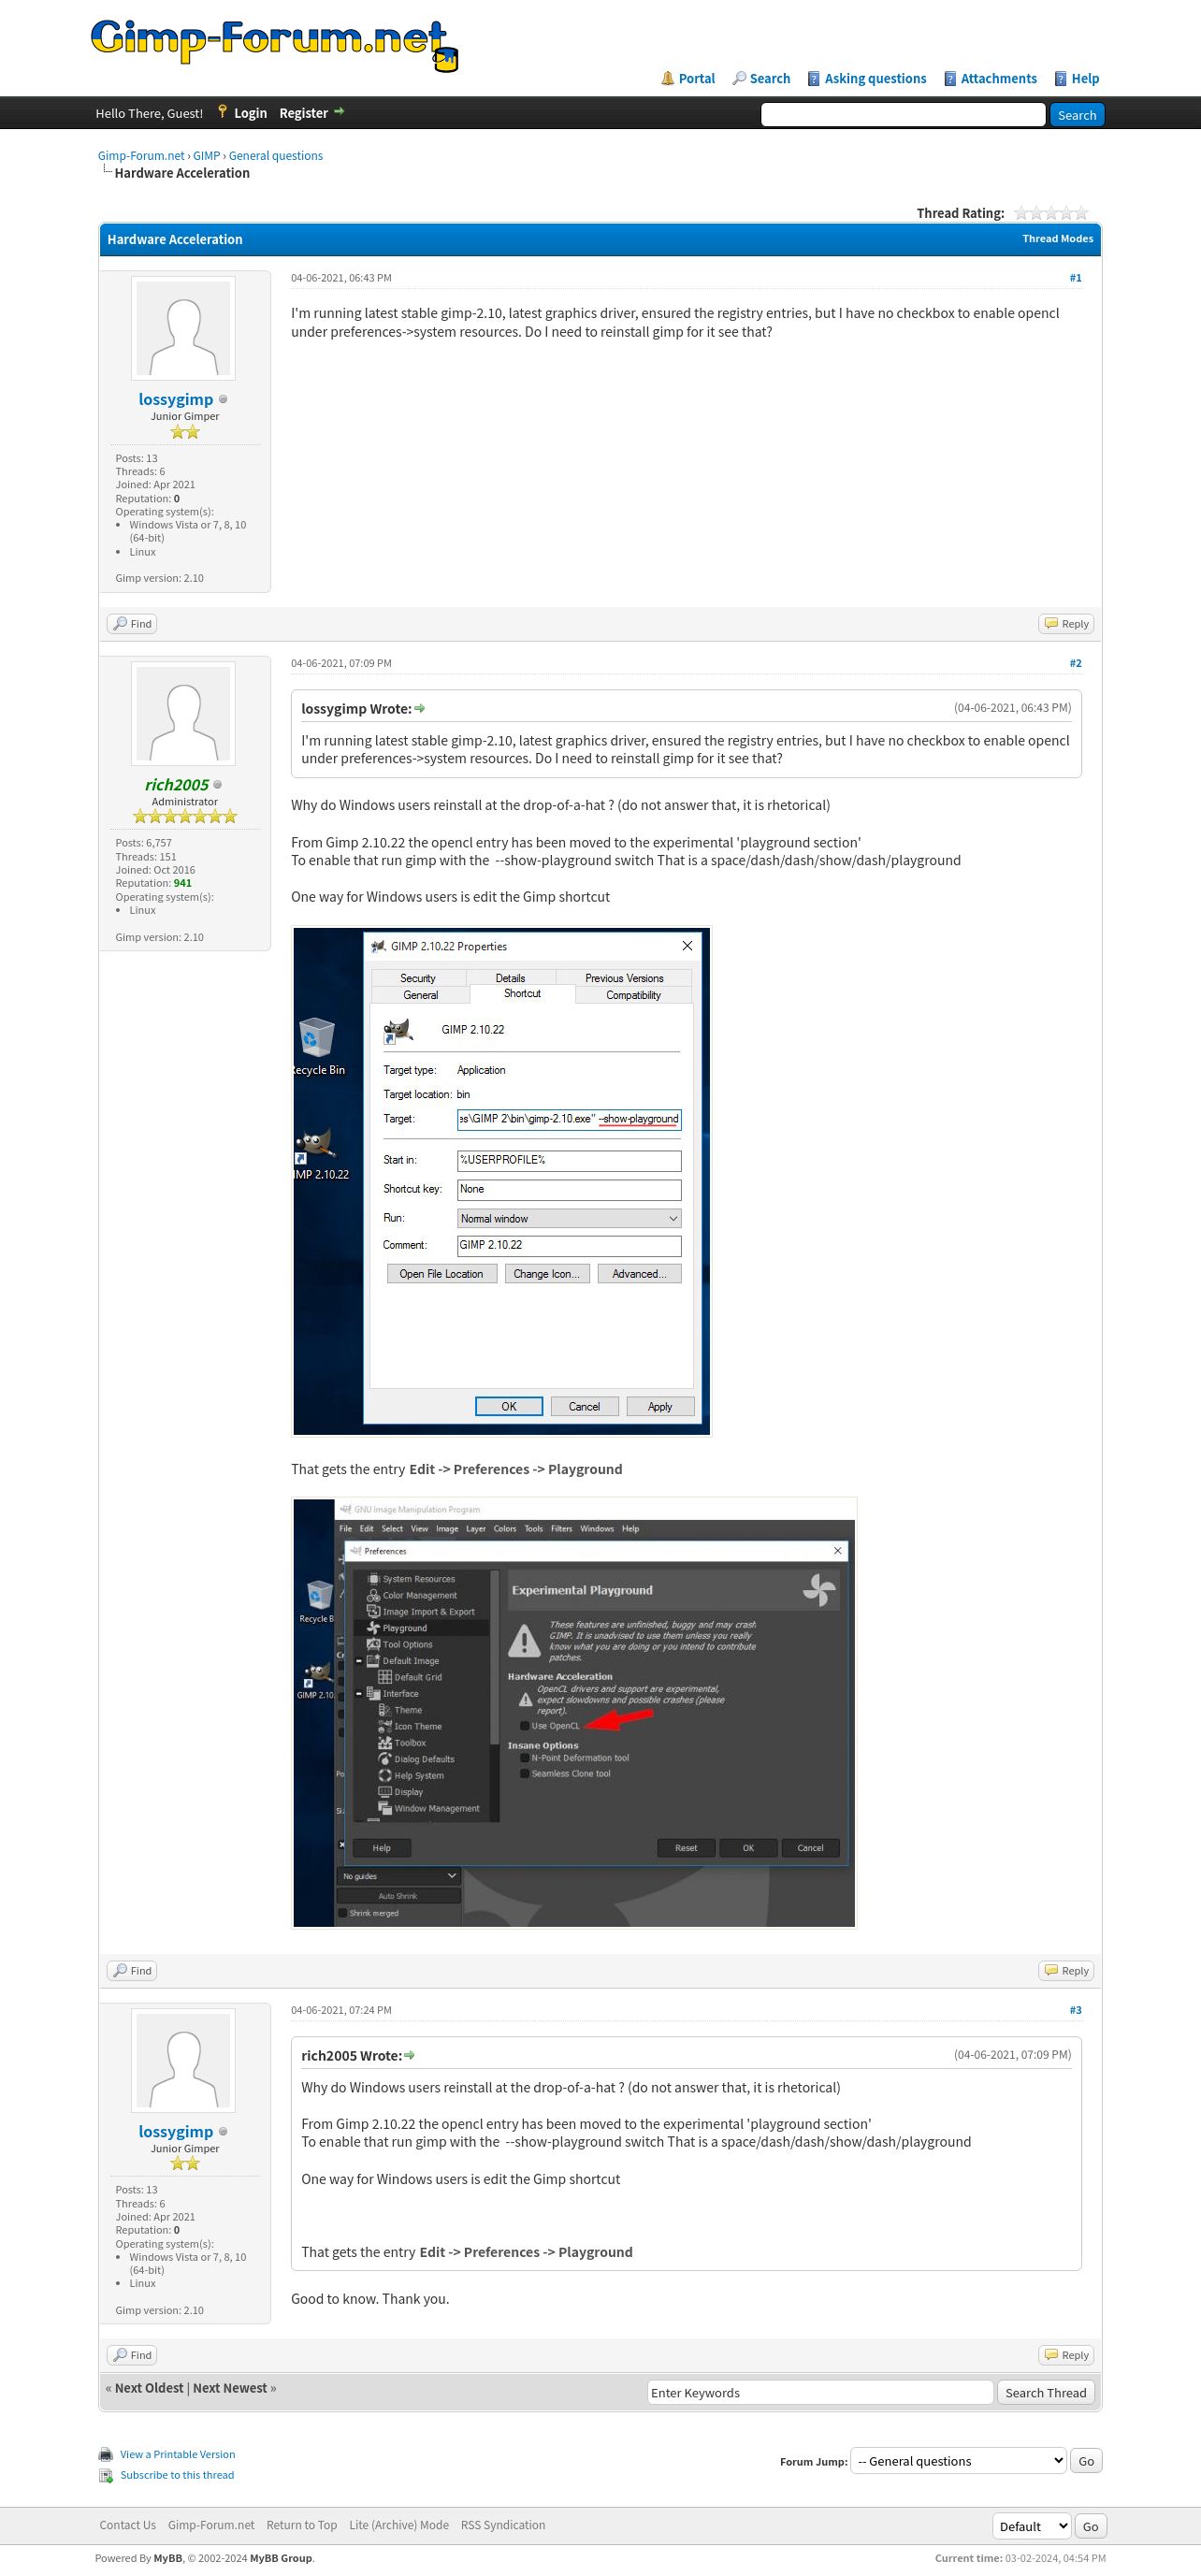The width and height of the screenshot is (1201, 2576).
Task: Click printer icon for printable version
Action: [x=106, y=2455]
